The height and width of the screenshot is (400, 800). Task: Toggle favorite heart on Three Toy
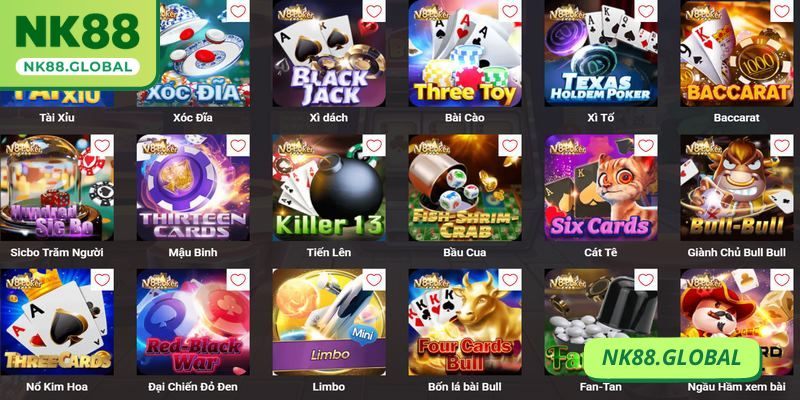[510, 11]
